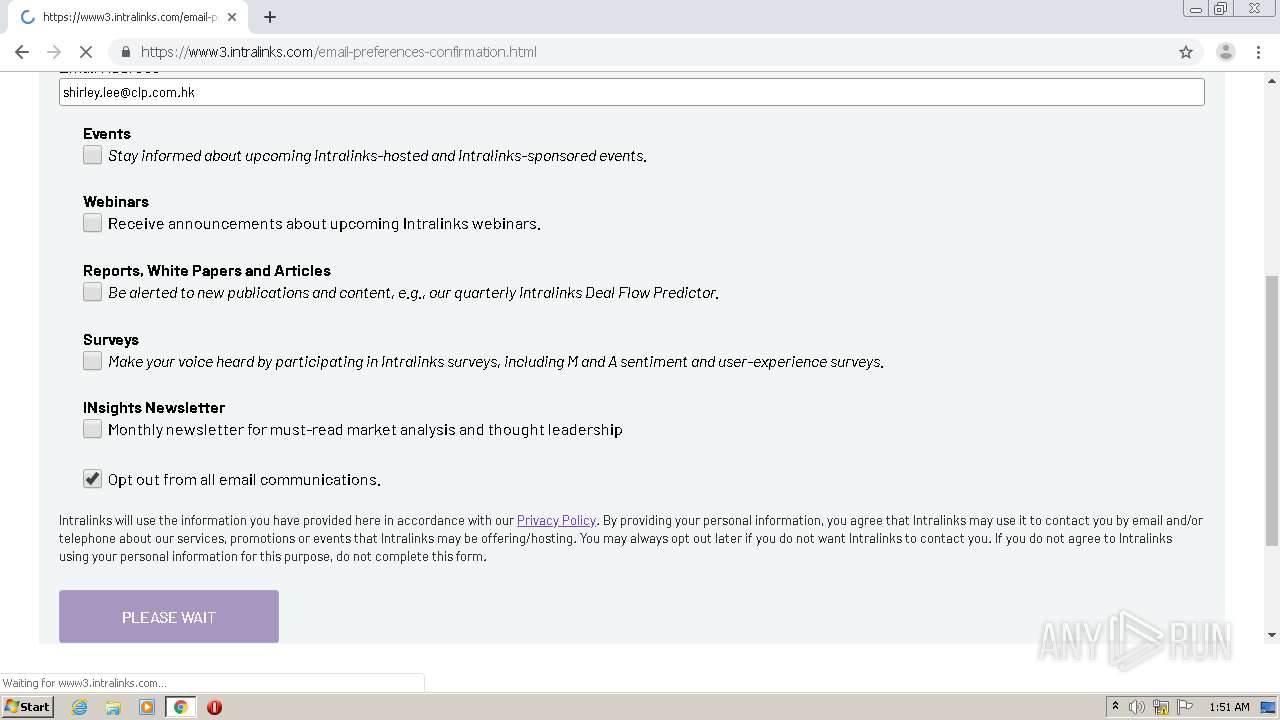The width and height of the screenshot is (1280, 720).
Task: Check the Surveys checkbox
Action: (92, 361)
